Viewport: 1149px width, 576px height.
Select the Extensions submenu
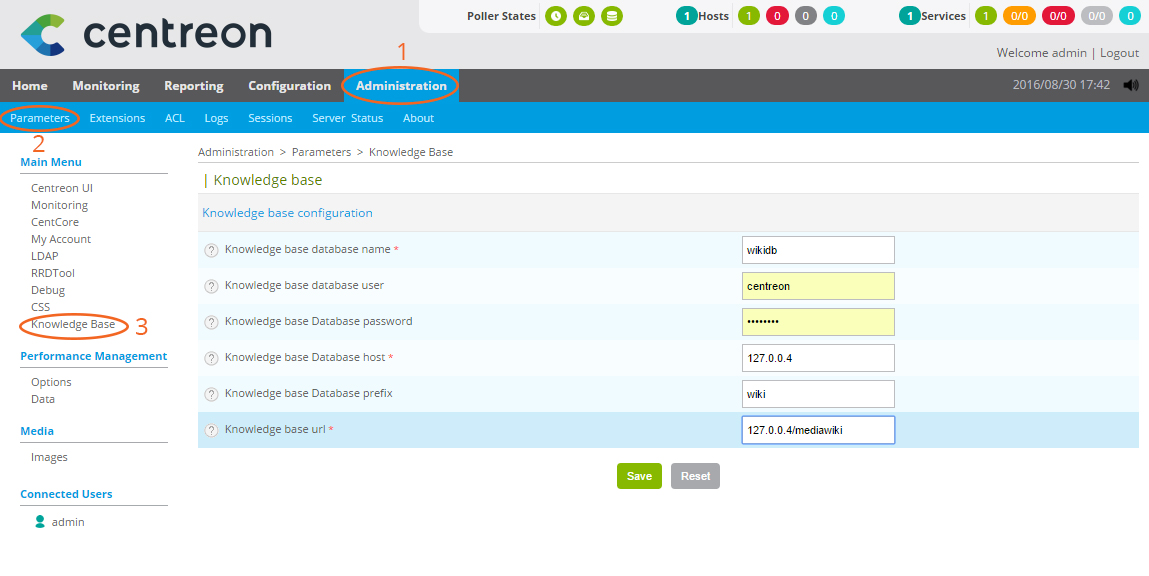117,118
